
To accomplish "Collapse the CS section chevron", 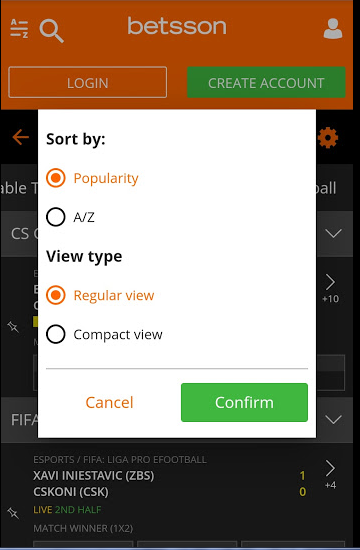I will 333,233.
